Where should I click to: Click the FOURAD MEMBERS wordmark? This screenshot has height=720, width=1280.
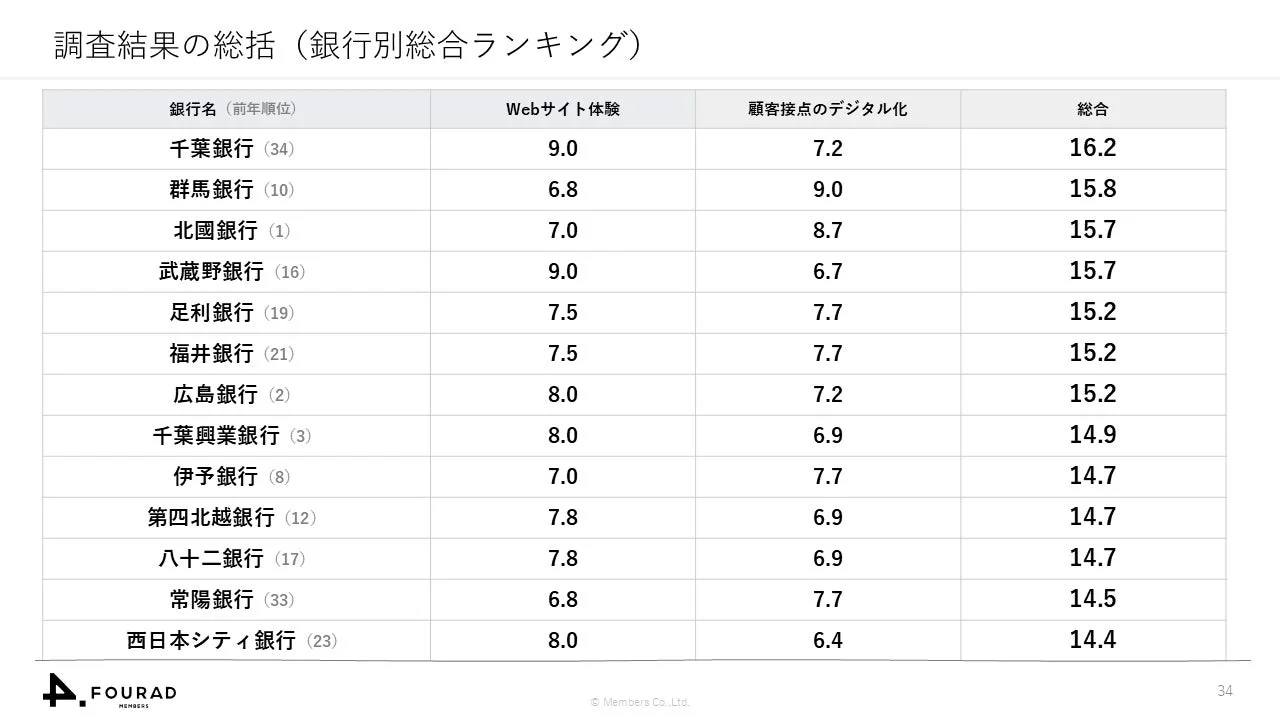(133, 695)
